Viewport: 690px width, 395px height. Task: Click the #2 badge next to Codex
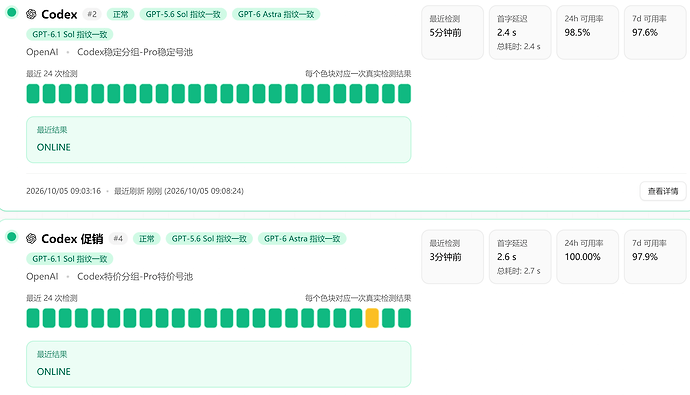tap(92, 14)
